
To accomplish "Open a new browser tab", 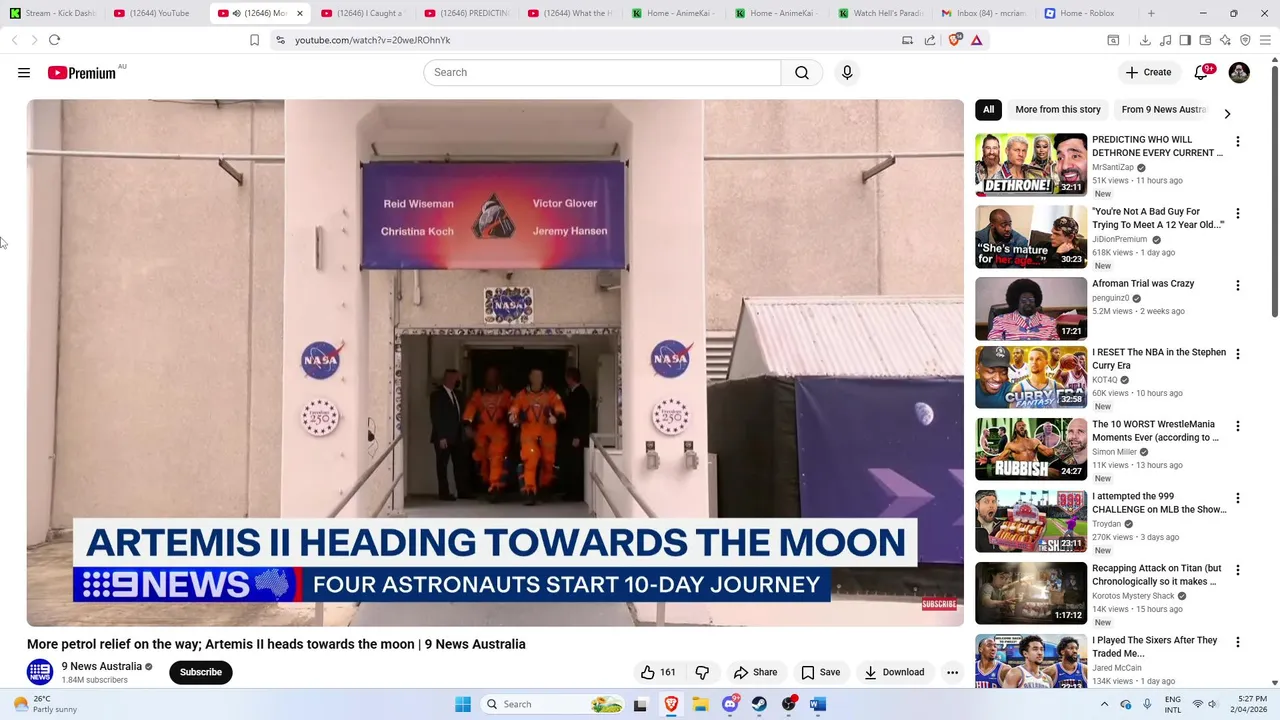I will coord(1151,13).
